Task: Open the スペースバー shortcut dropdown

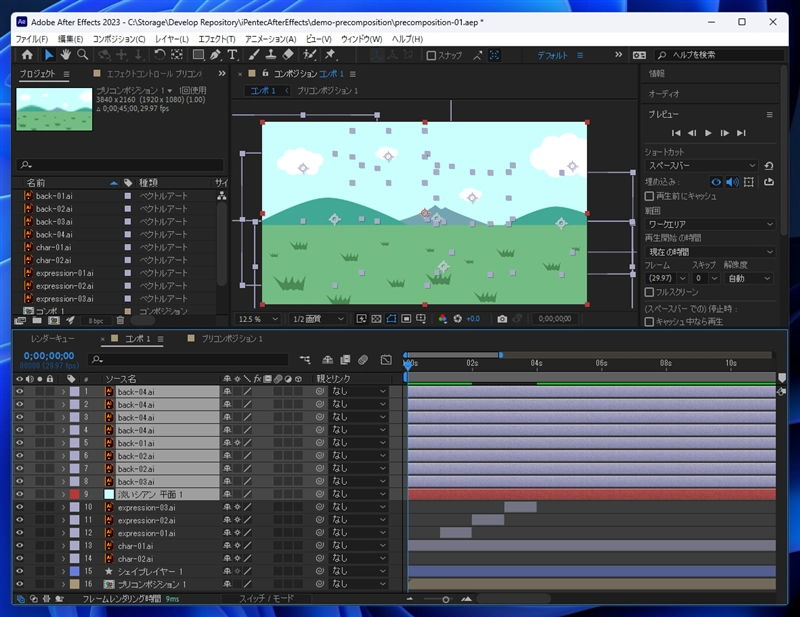Action: (702, 165)
